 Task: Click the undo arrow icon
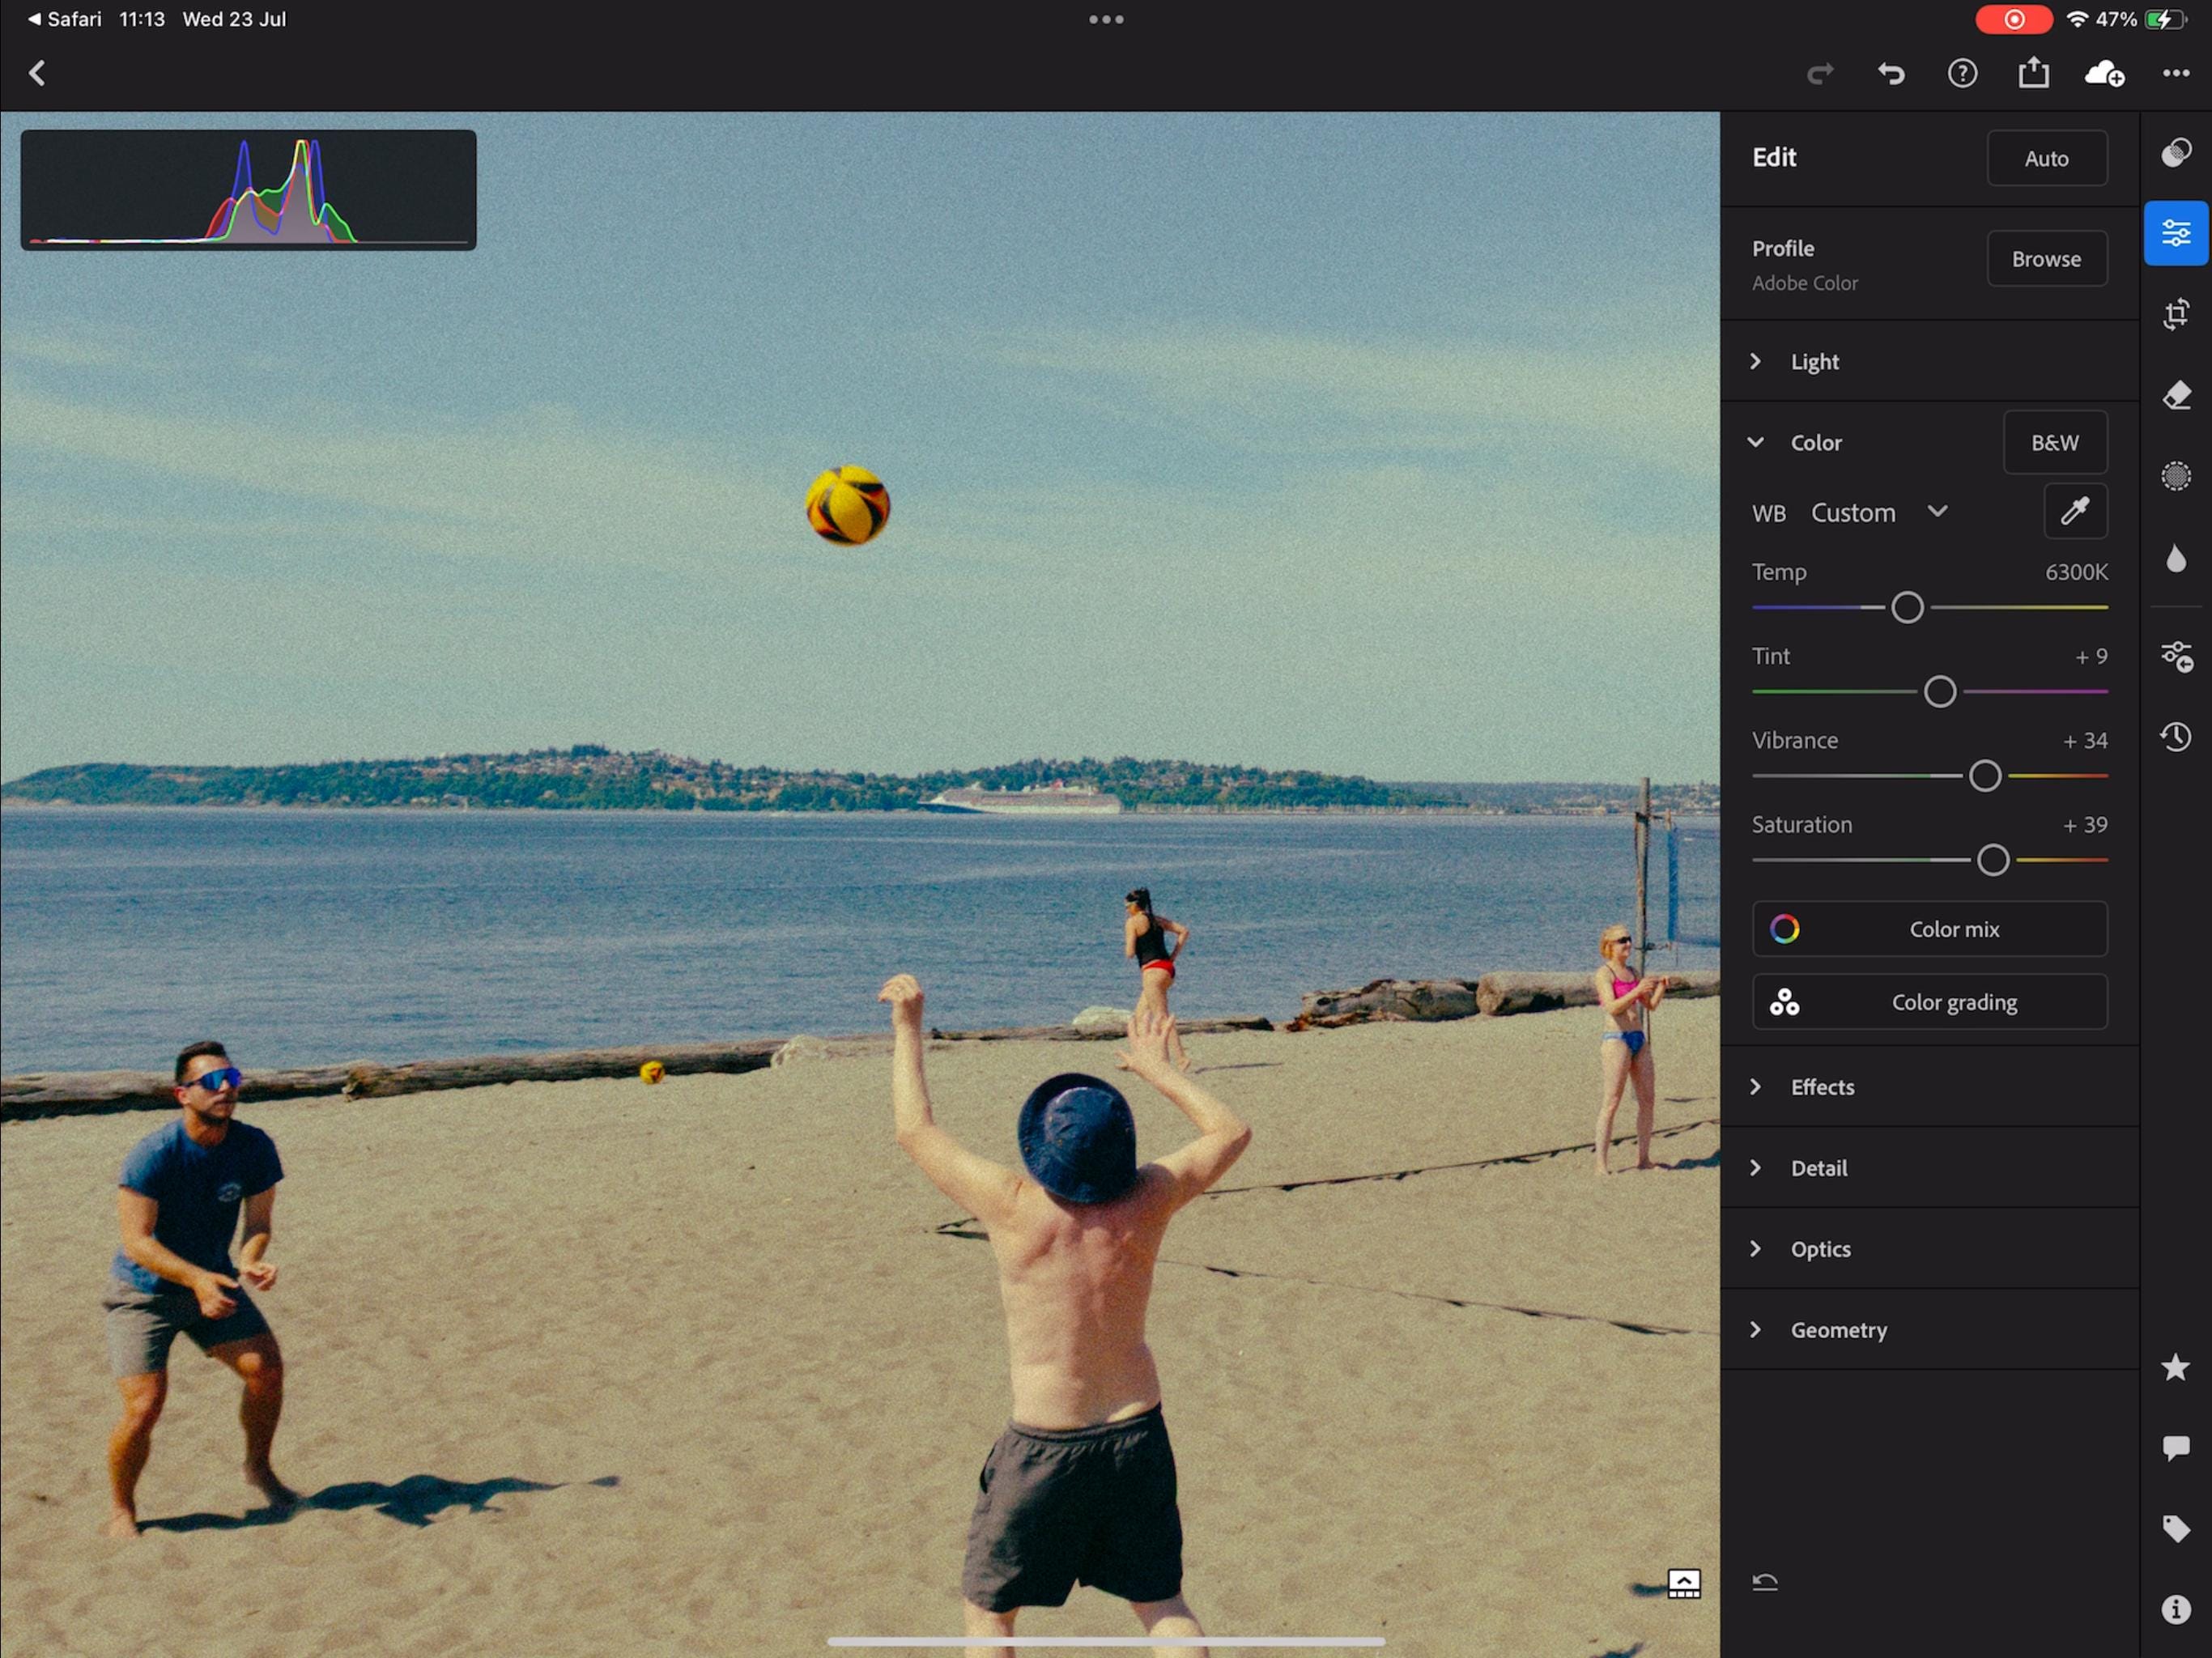(1891, 73)
